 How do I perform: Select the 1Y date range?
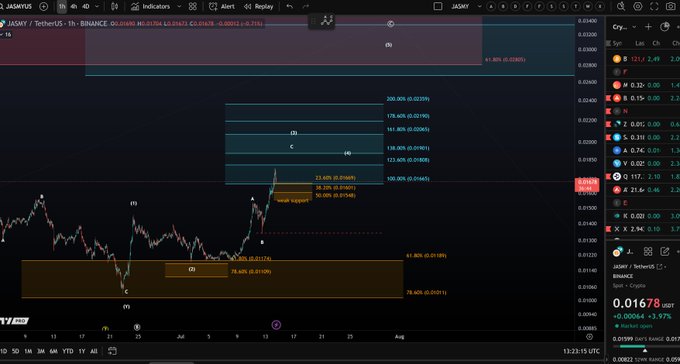tap(82, 351)
